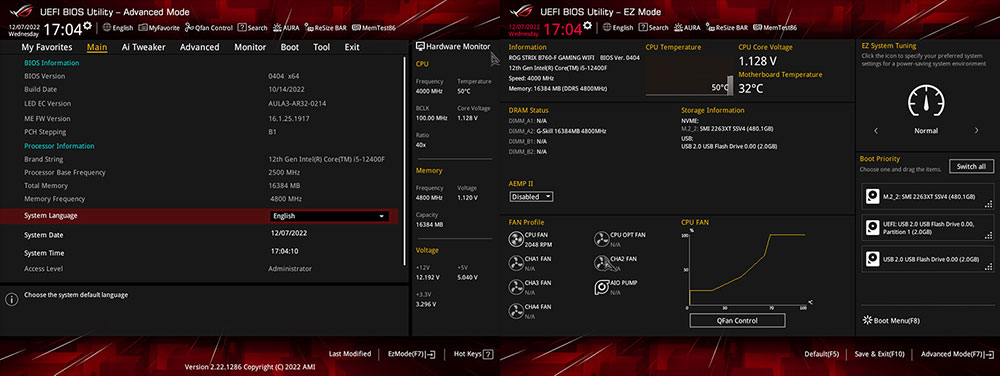Select the UEFI USB 2.0 Flash Drive Partition 1 boot entry

tap(928, 228)
